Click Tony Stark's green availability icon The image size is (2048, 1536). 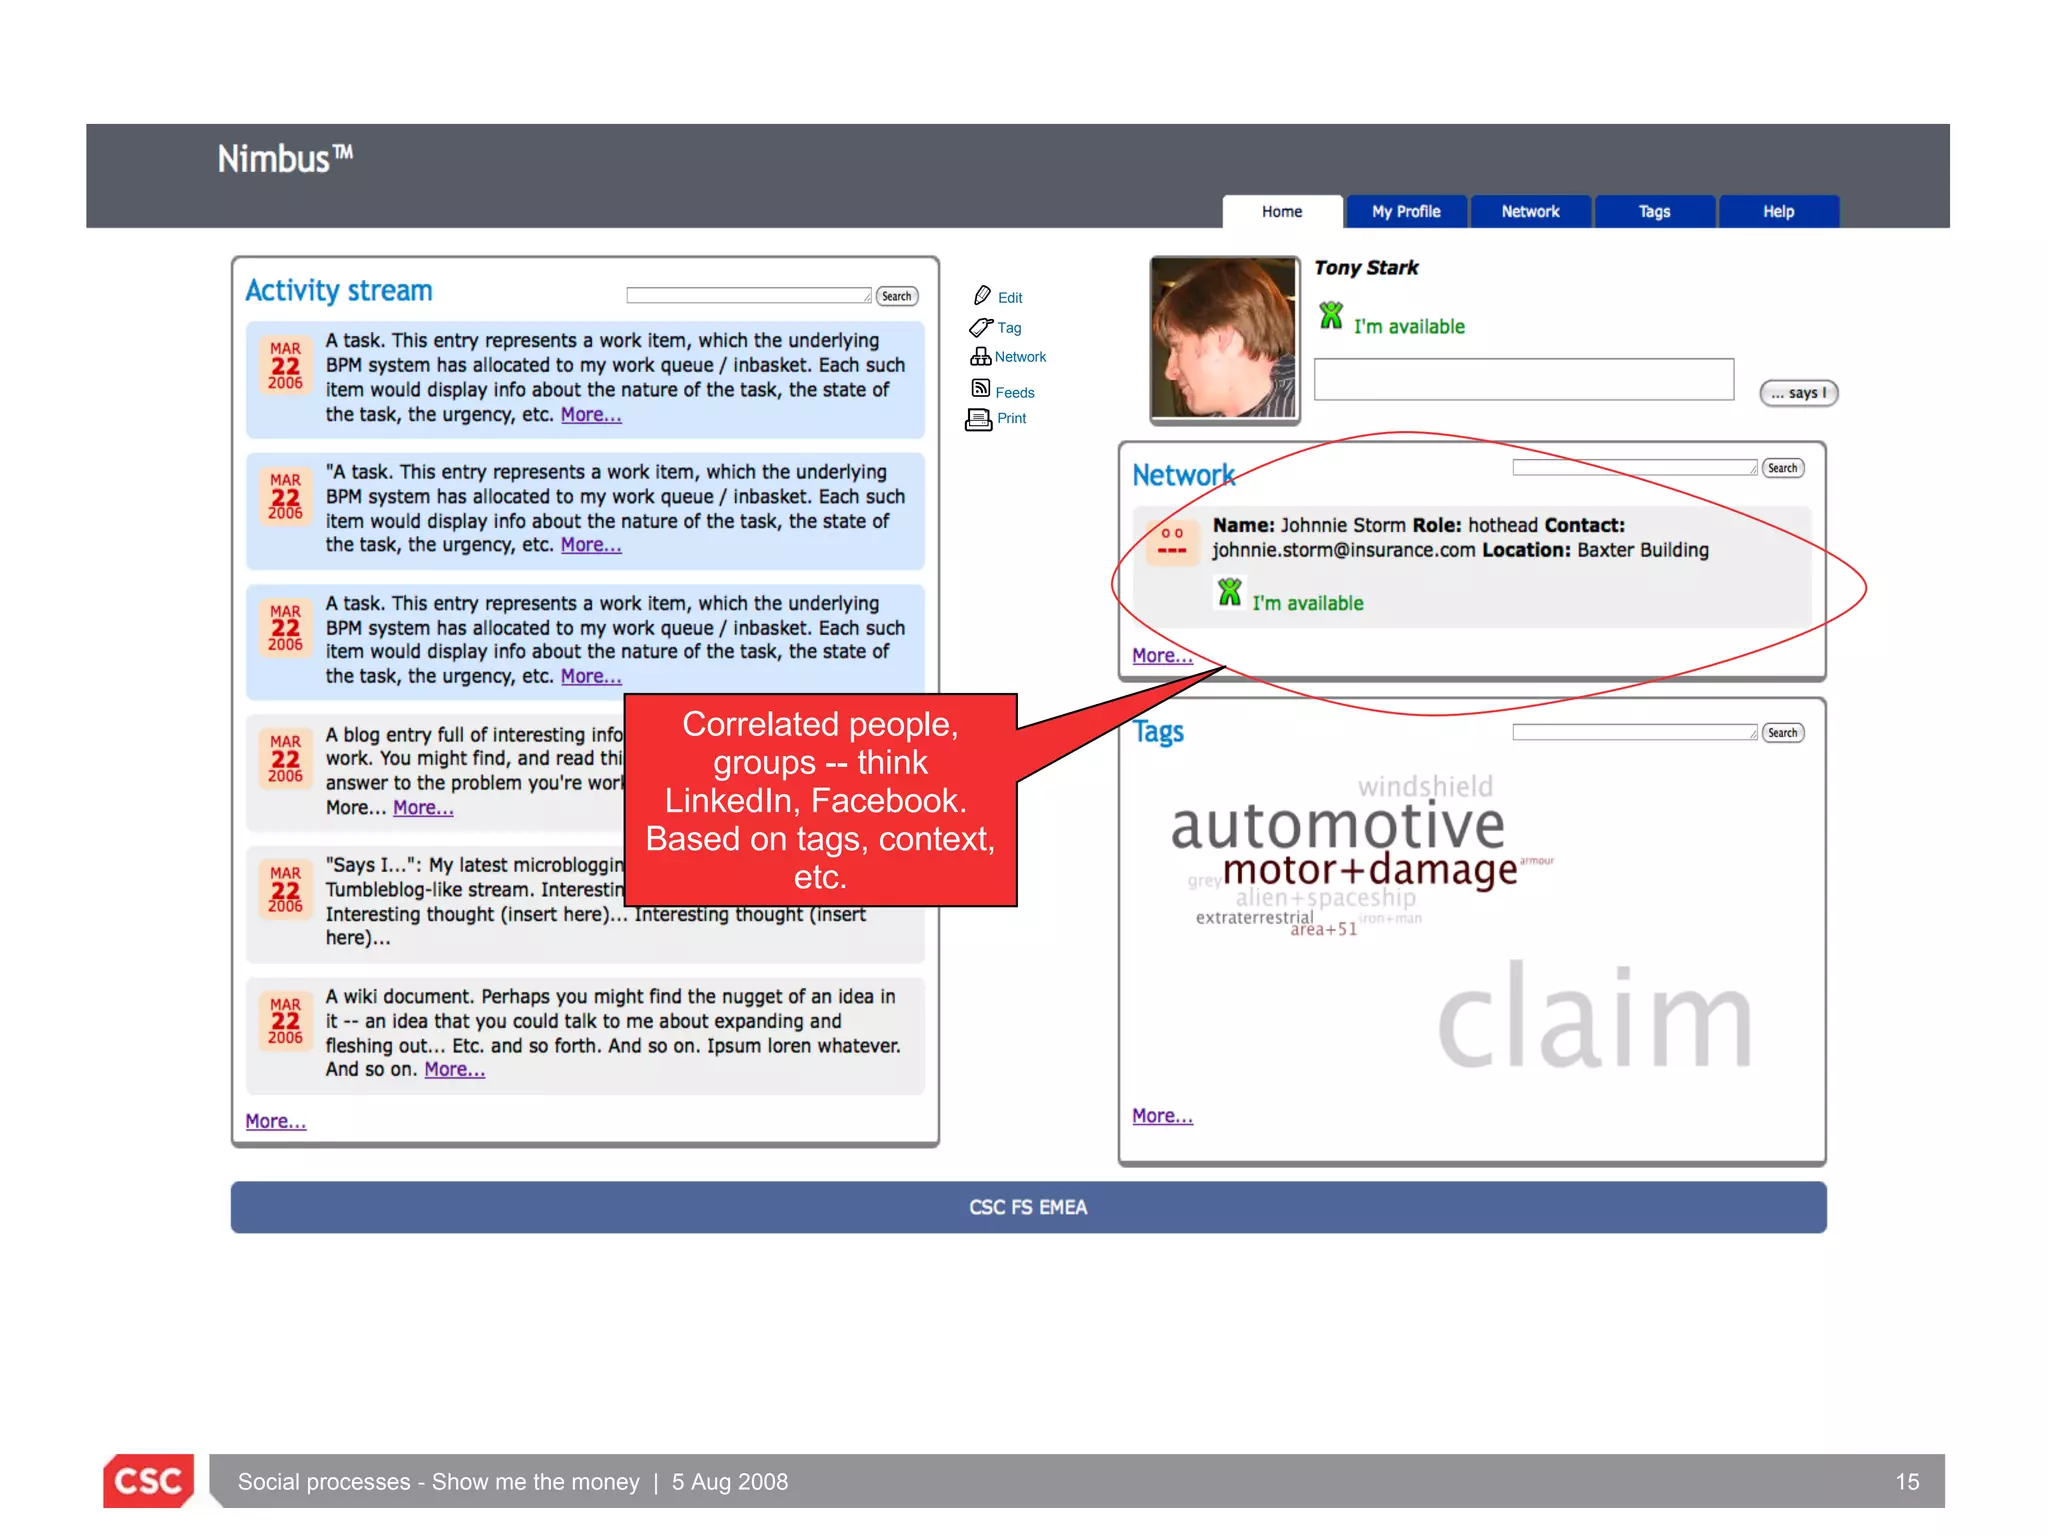coord(1331,316)
